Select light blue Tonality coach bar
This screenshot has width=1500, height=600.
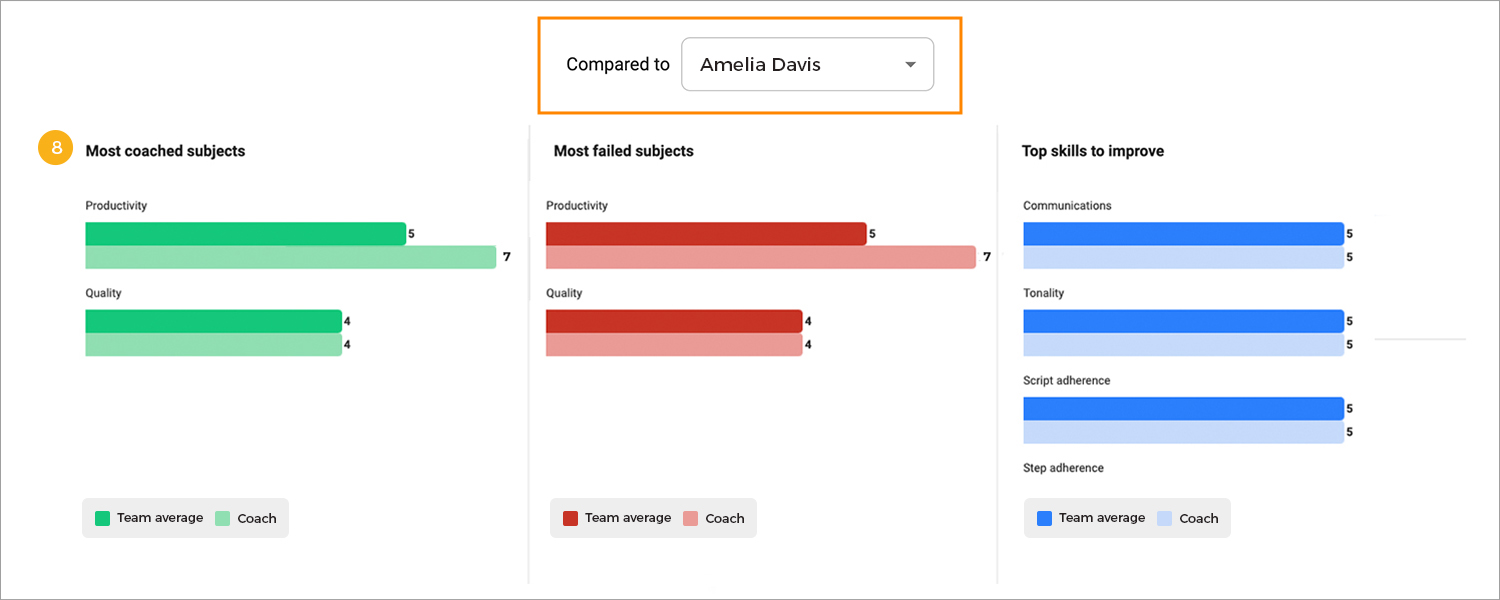(1183, 345)
